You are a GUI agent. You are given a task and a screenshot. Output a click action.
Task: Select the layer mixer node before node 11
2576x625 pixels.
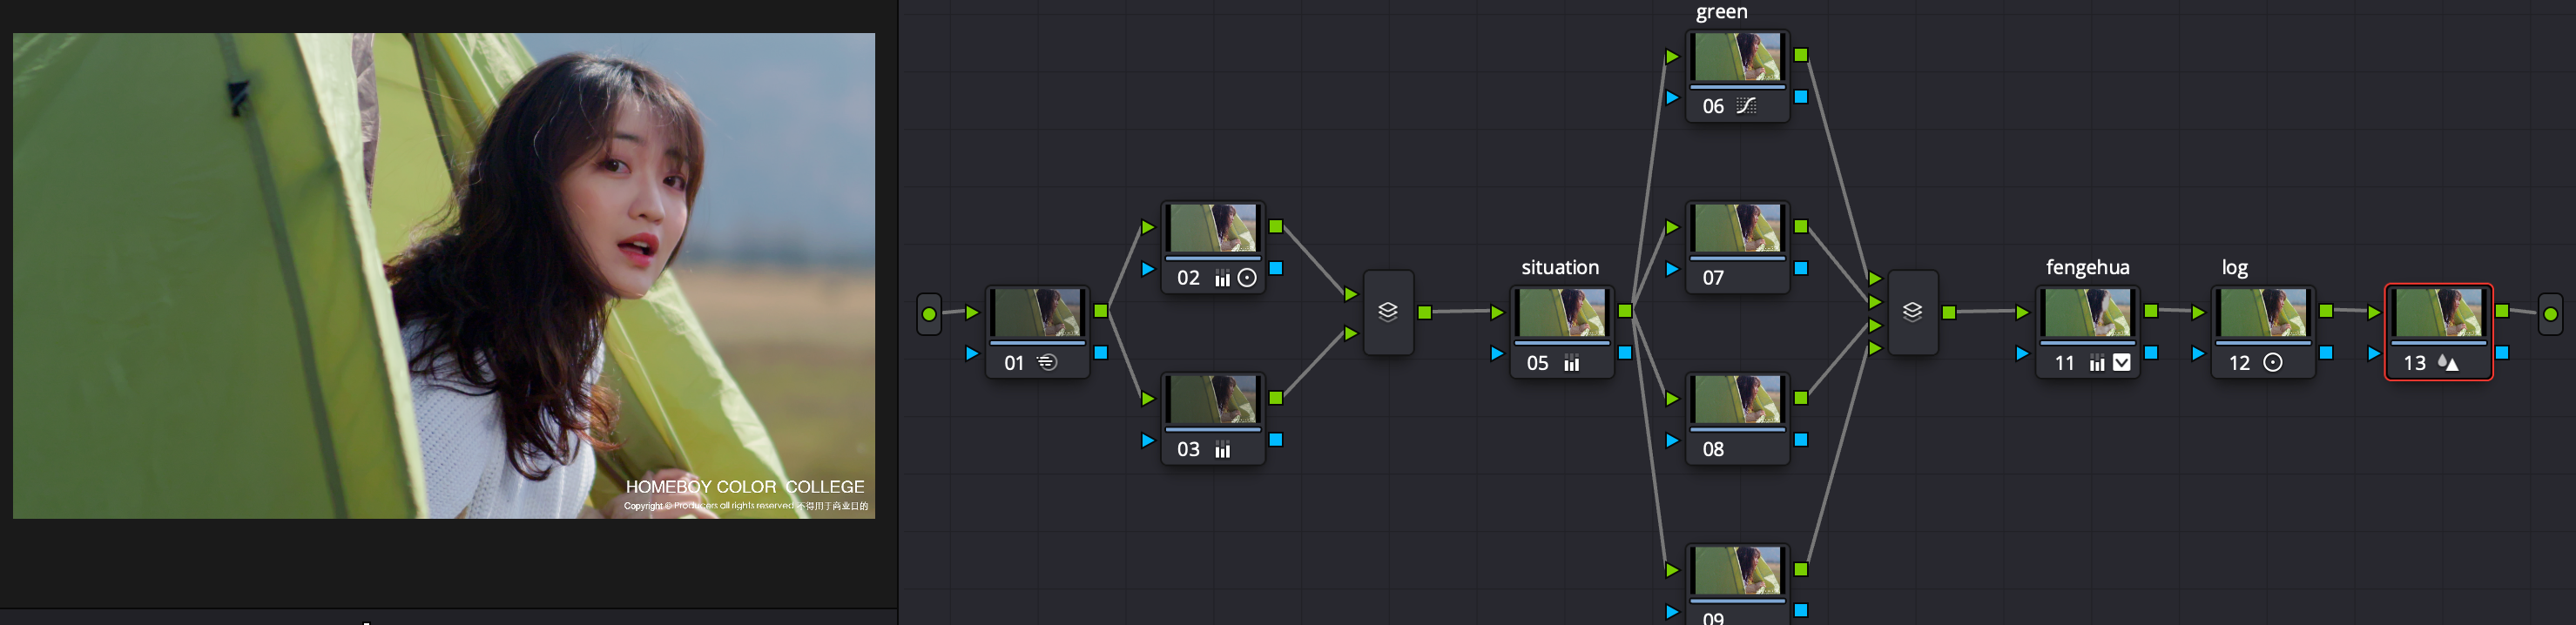[x=1912, y=312]
